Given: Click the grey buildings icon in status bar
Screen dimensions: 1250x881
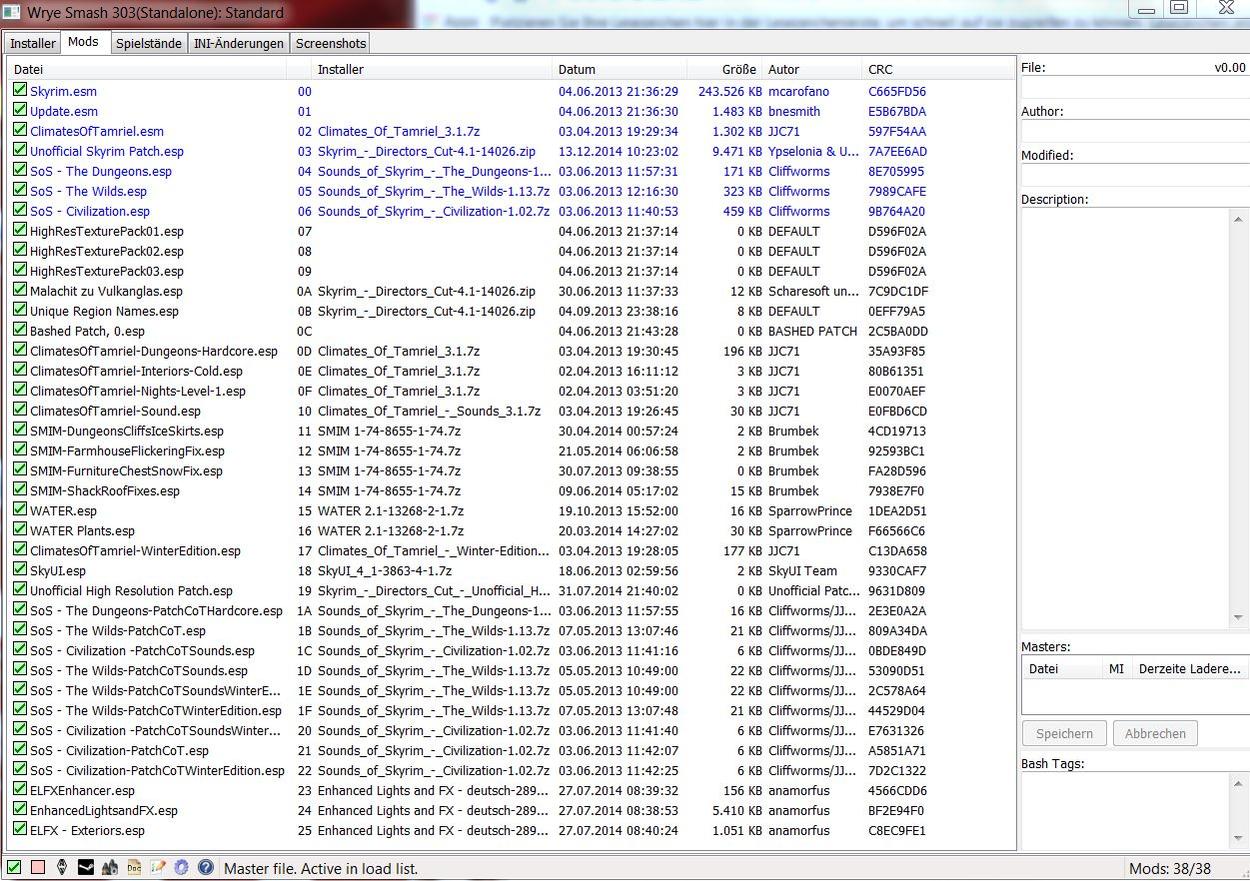Looking at the screenshot, I should 110,868.
